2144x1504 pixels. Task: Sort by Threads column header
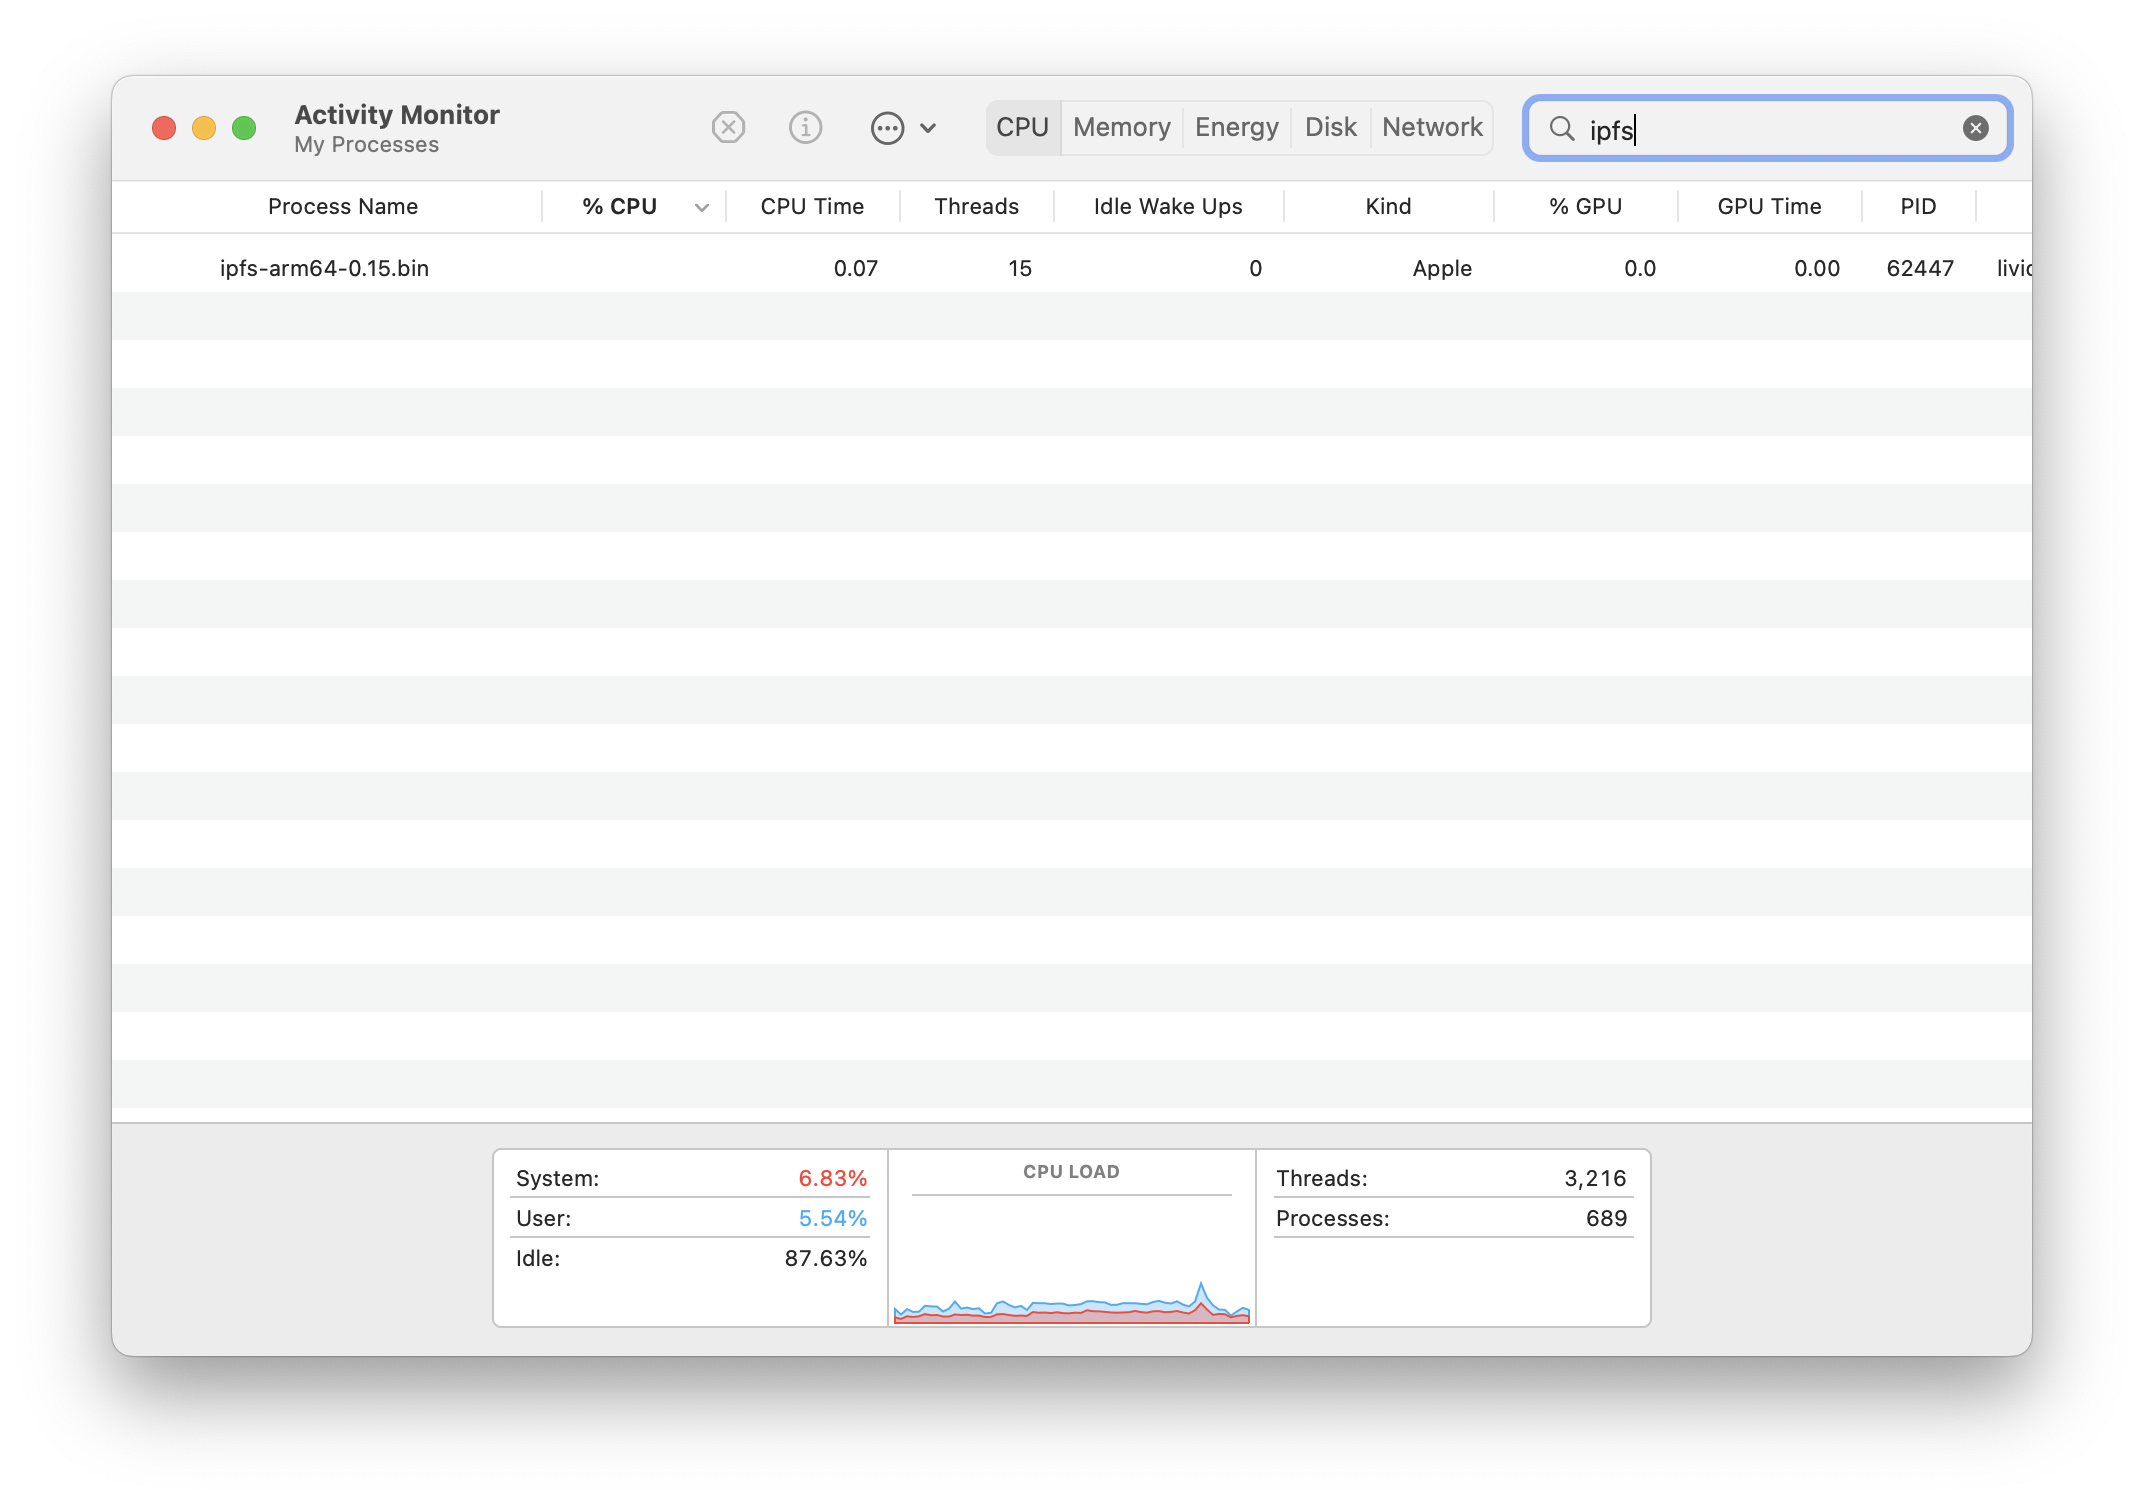[x=976, y=207]
